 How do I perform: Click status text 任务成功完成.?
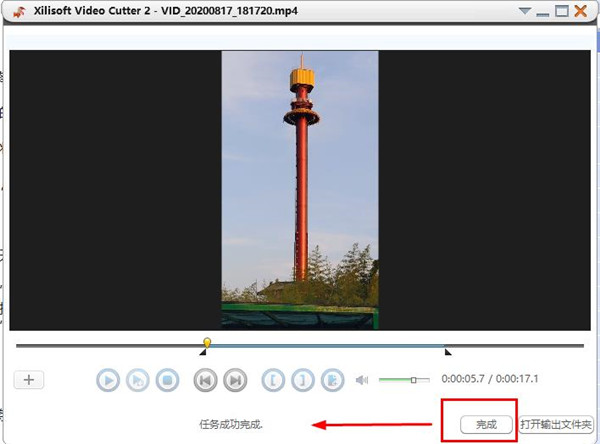(231, 424)
